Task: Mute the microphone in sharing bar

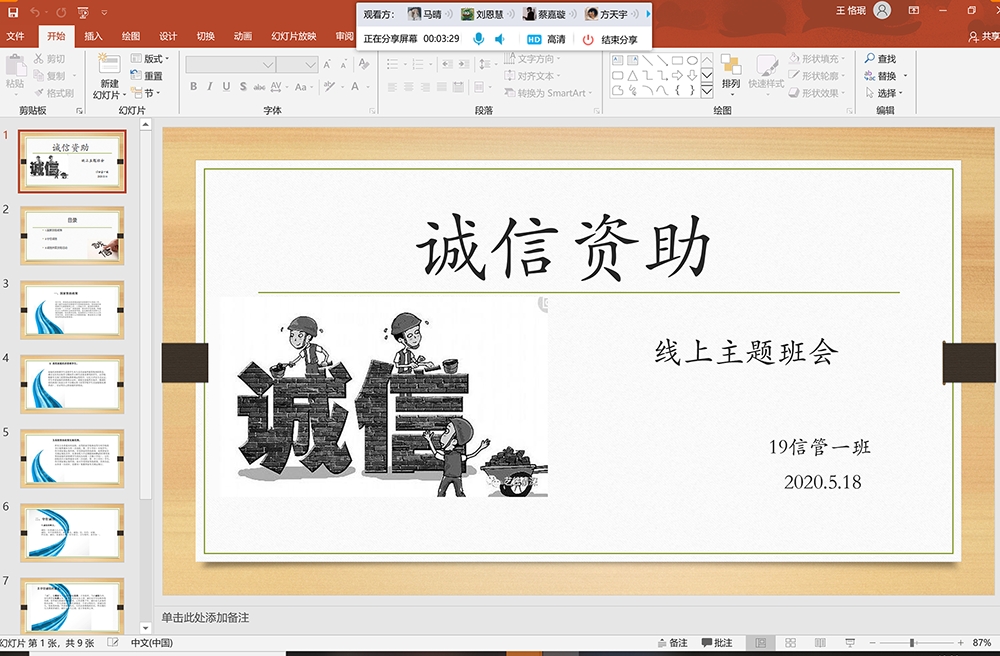Action: coord(479,39)
